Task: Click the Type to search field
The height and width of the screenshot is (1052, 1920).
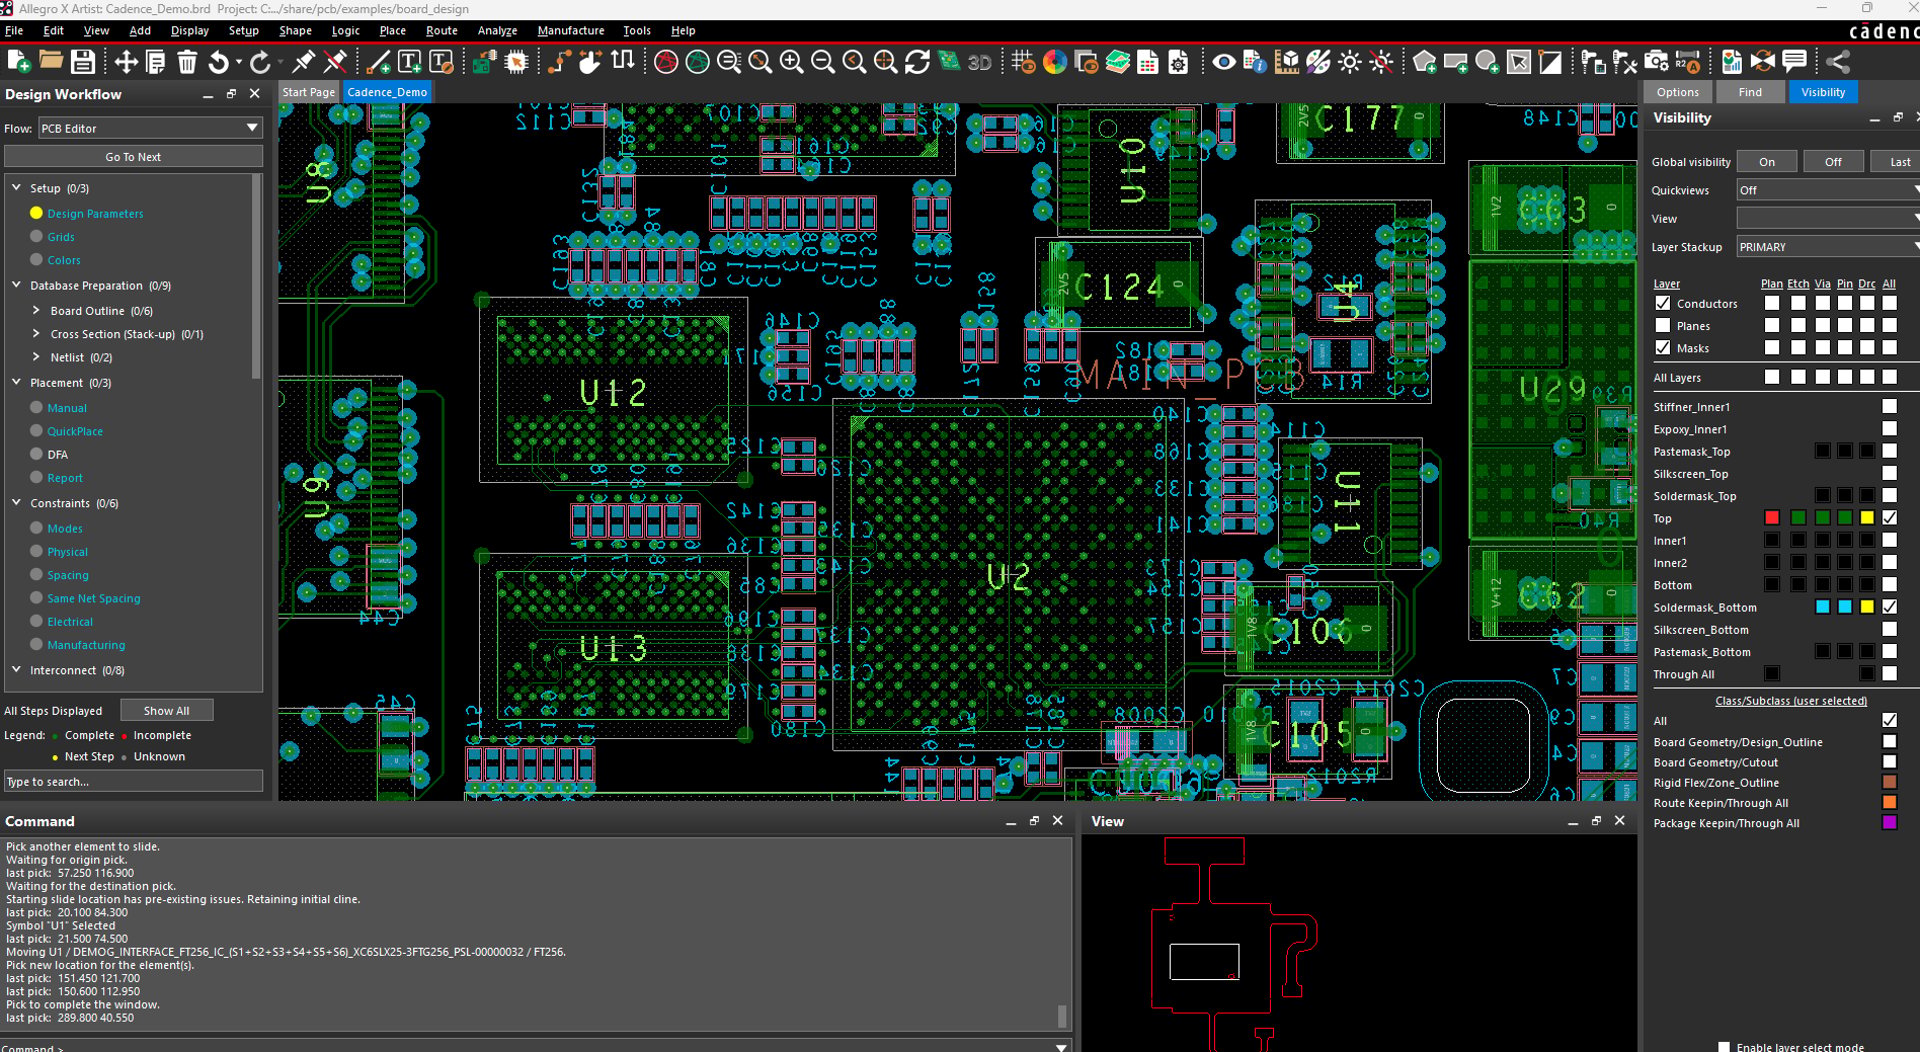Action: (x=133, y=782)
